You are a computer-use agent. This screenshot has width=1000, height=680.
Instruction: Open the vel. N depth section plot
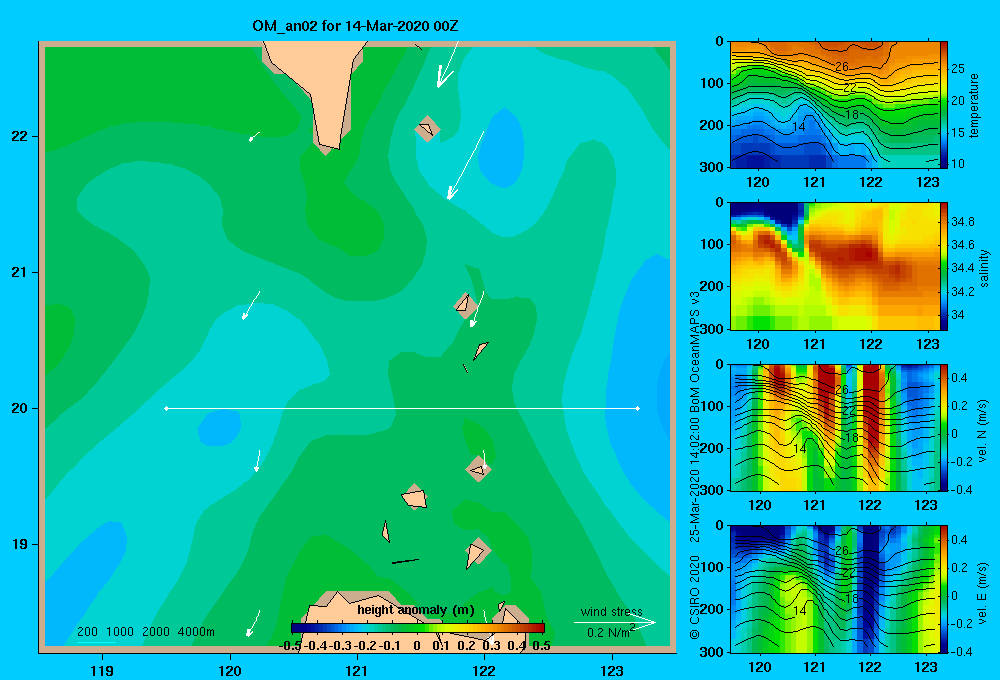(x=835, y=427)
